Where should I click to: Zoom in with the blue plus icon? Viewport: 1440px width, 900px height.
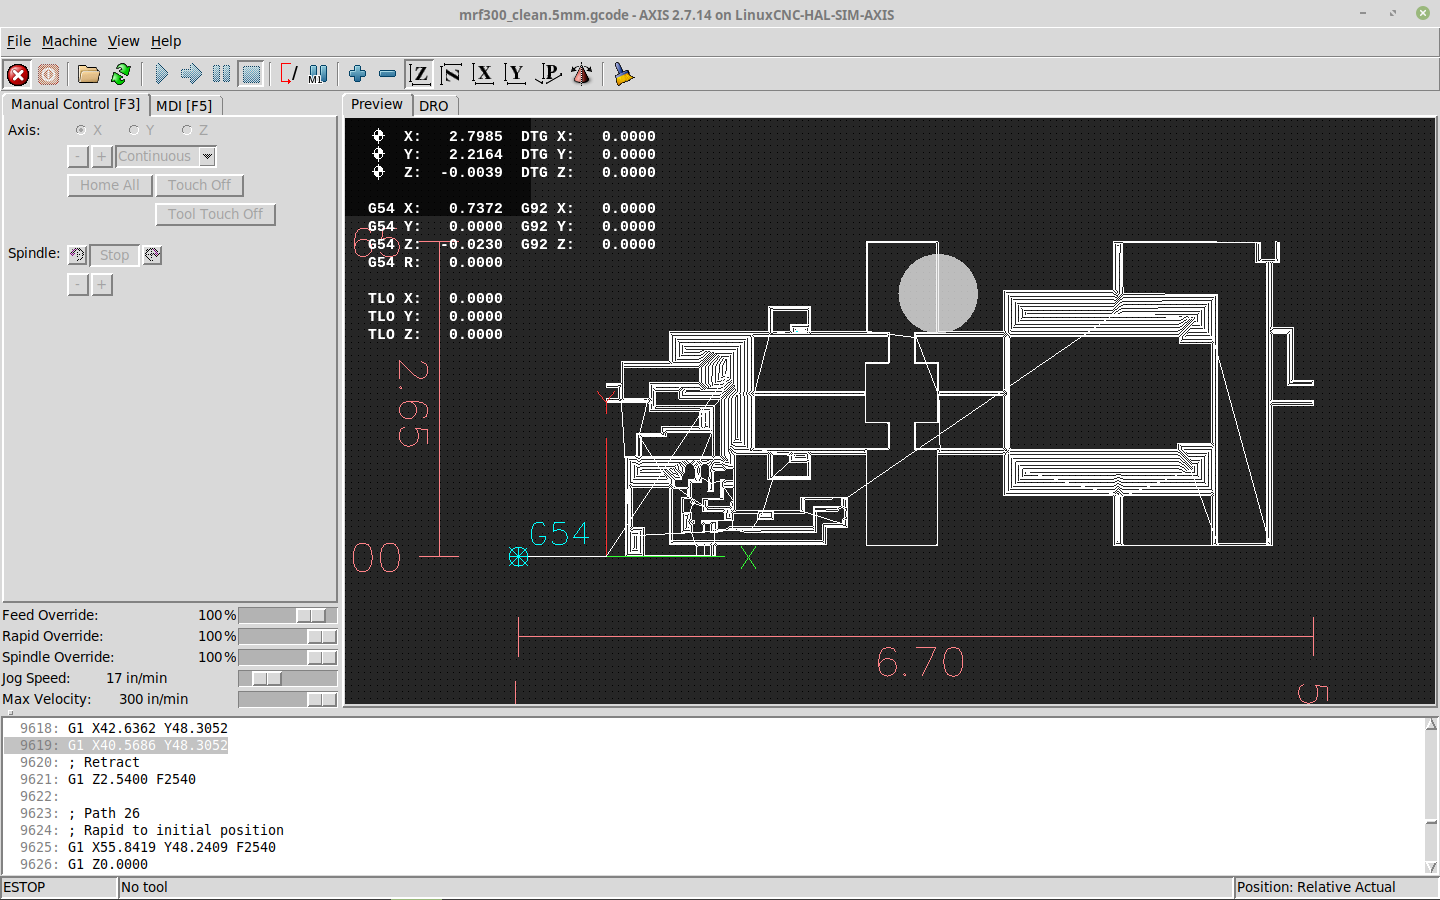357,74
